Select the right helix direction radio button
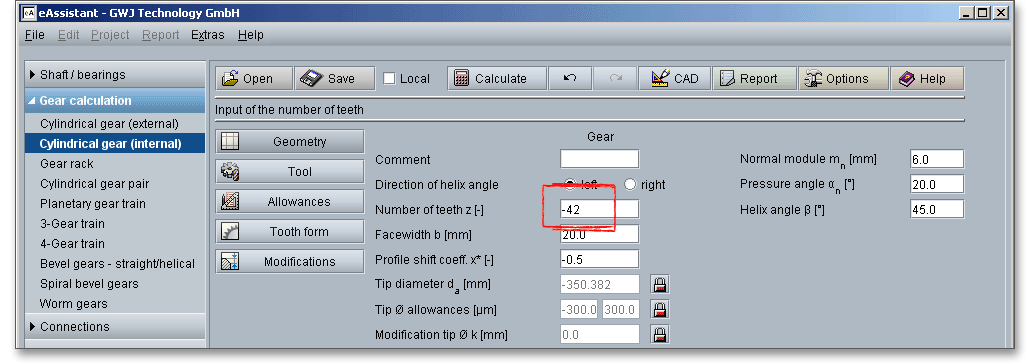This screenshot has width=1030, height=364. tap(630, 185)
